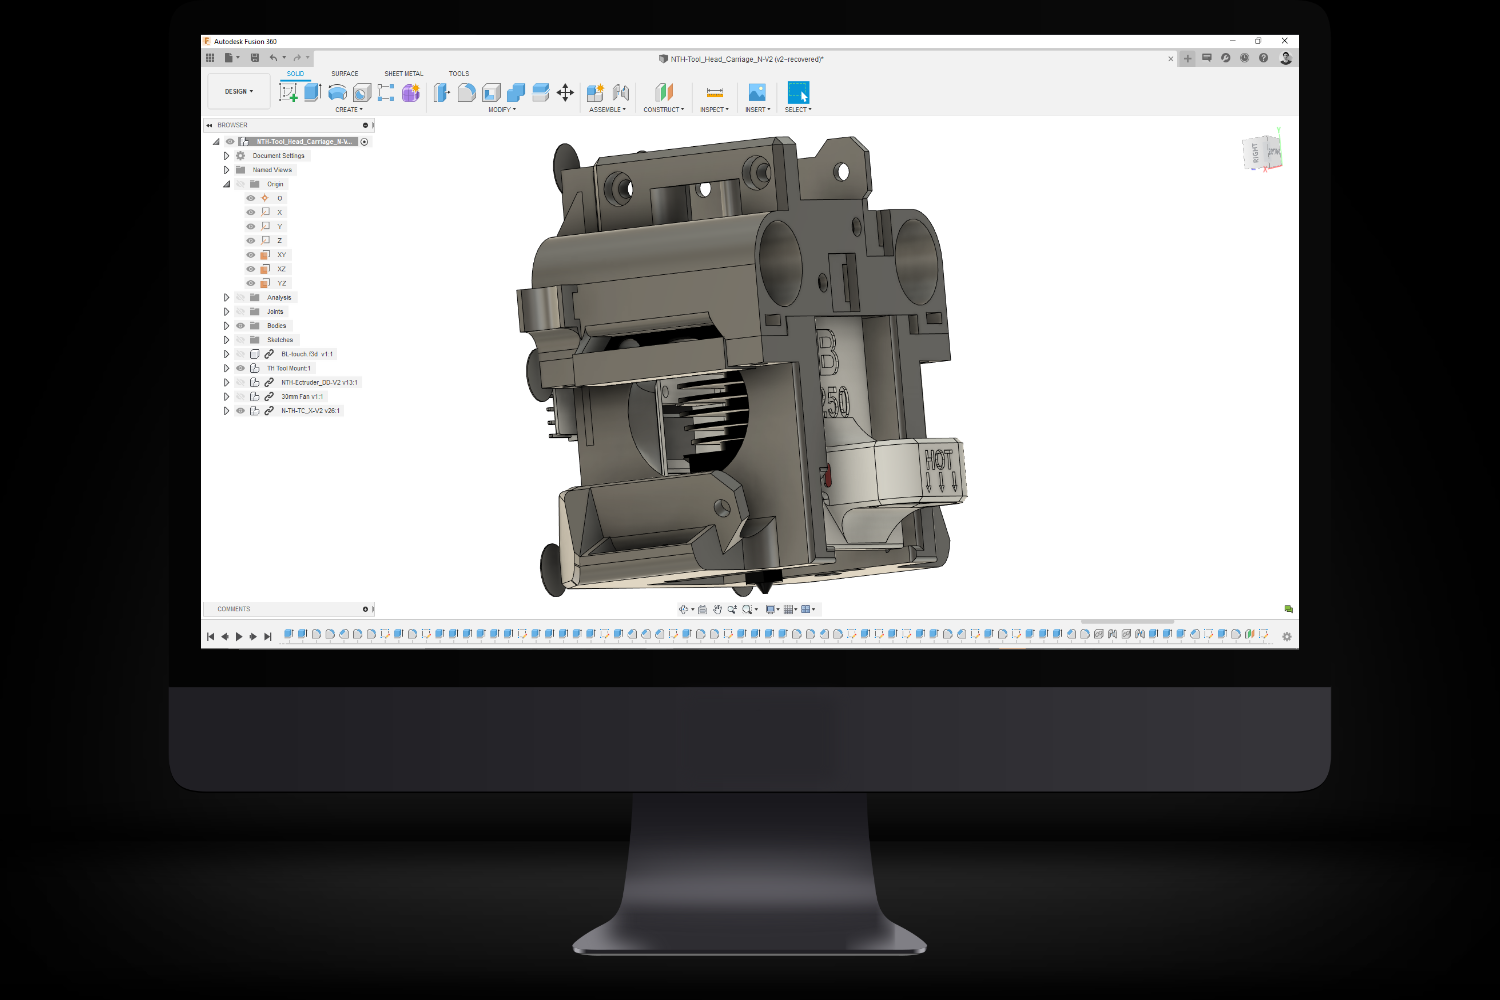The image size is (1500, 1000).
Task: Hide the XY origin plane
Action: [251, 255]
